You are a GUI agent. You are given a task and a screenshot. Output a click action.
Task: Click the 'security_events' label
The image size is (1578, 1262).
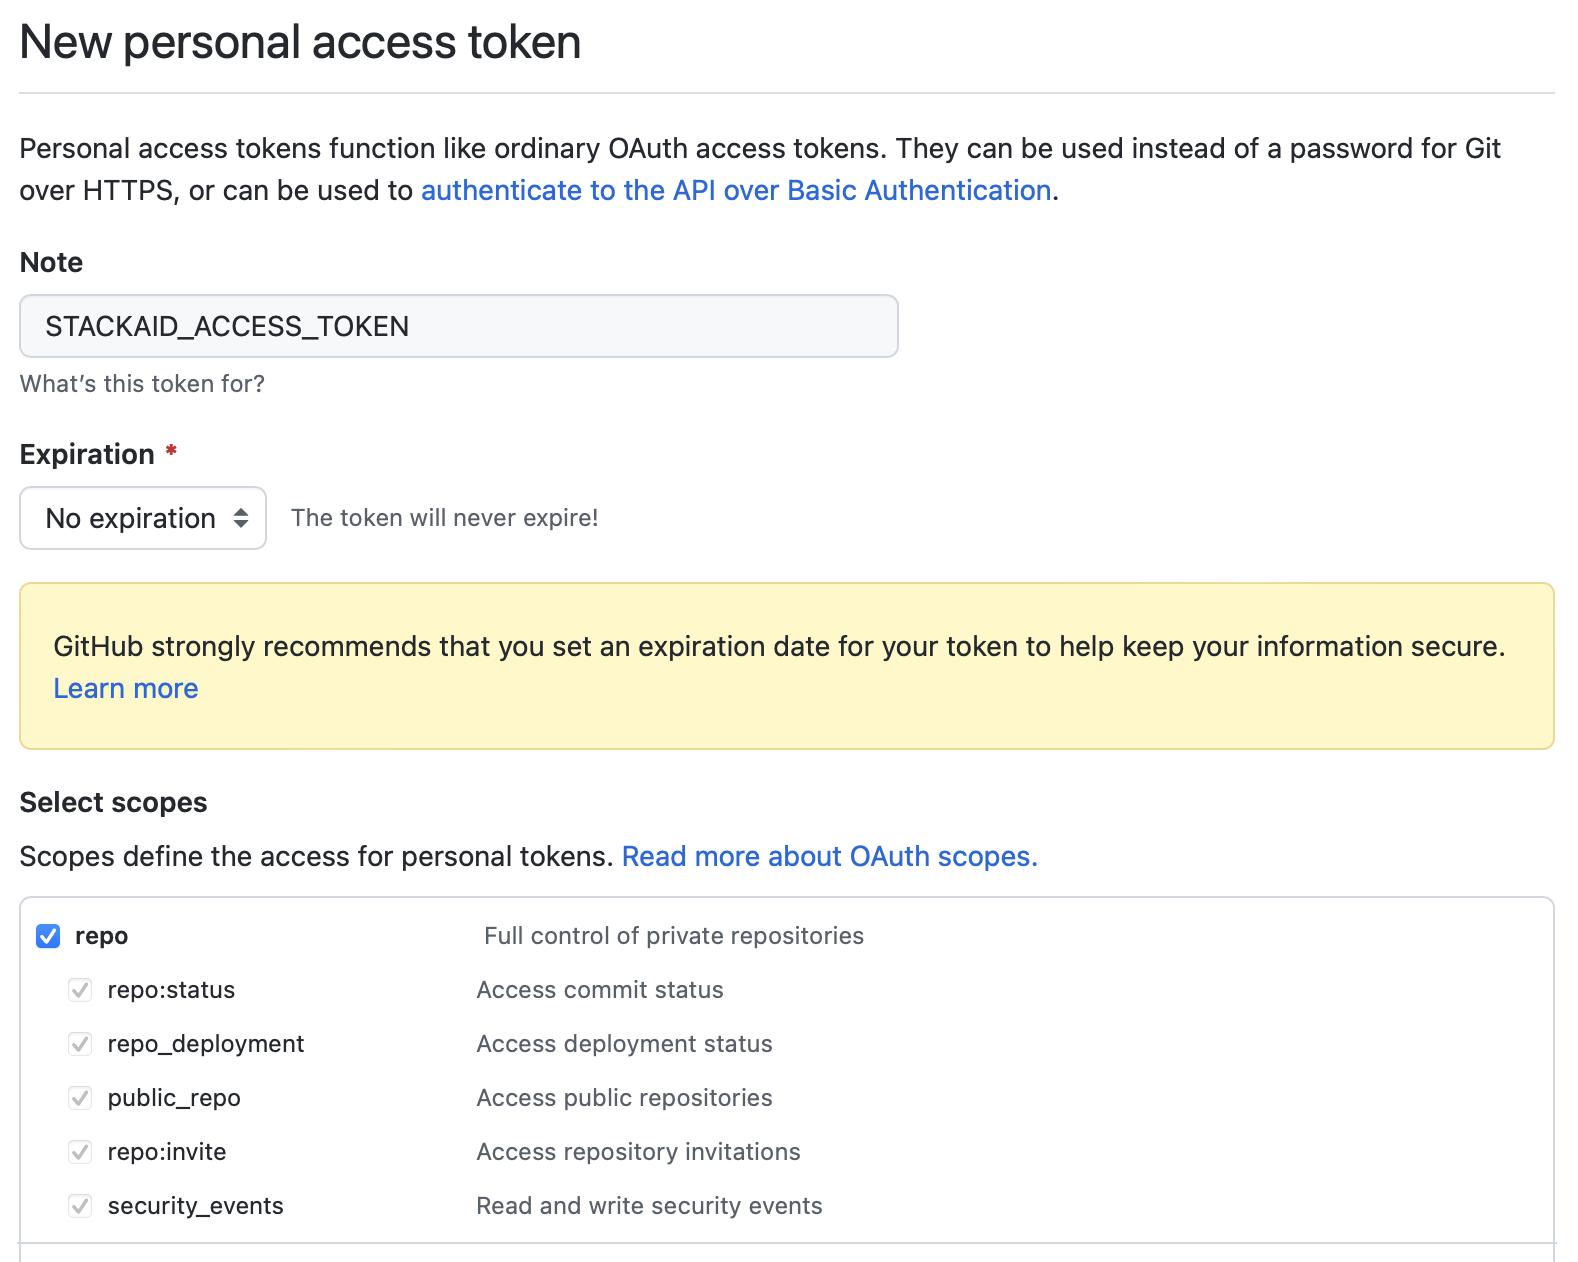[x=196, y=1206]
